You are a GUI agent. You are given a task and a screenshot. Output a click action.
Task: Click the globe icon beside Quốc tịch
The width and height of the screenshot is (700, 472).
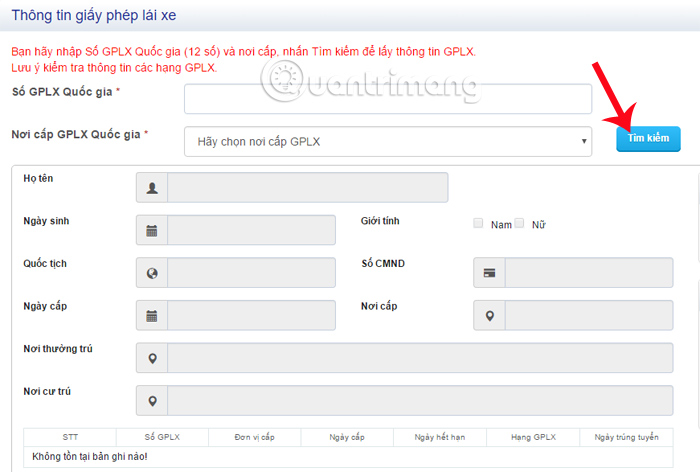(x=152, y=273)
